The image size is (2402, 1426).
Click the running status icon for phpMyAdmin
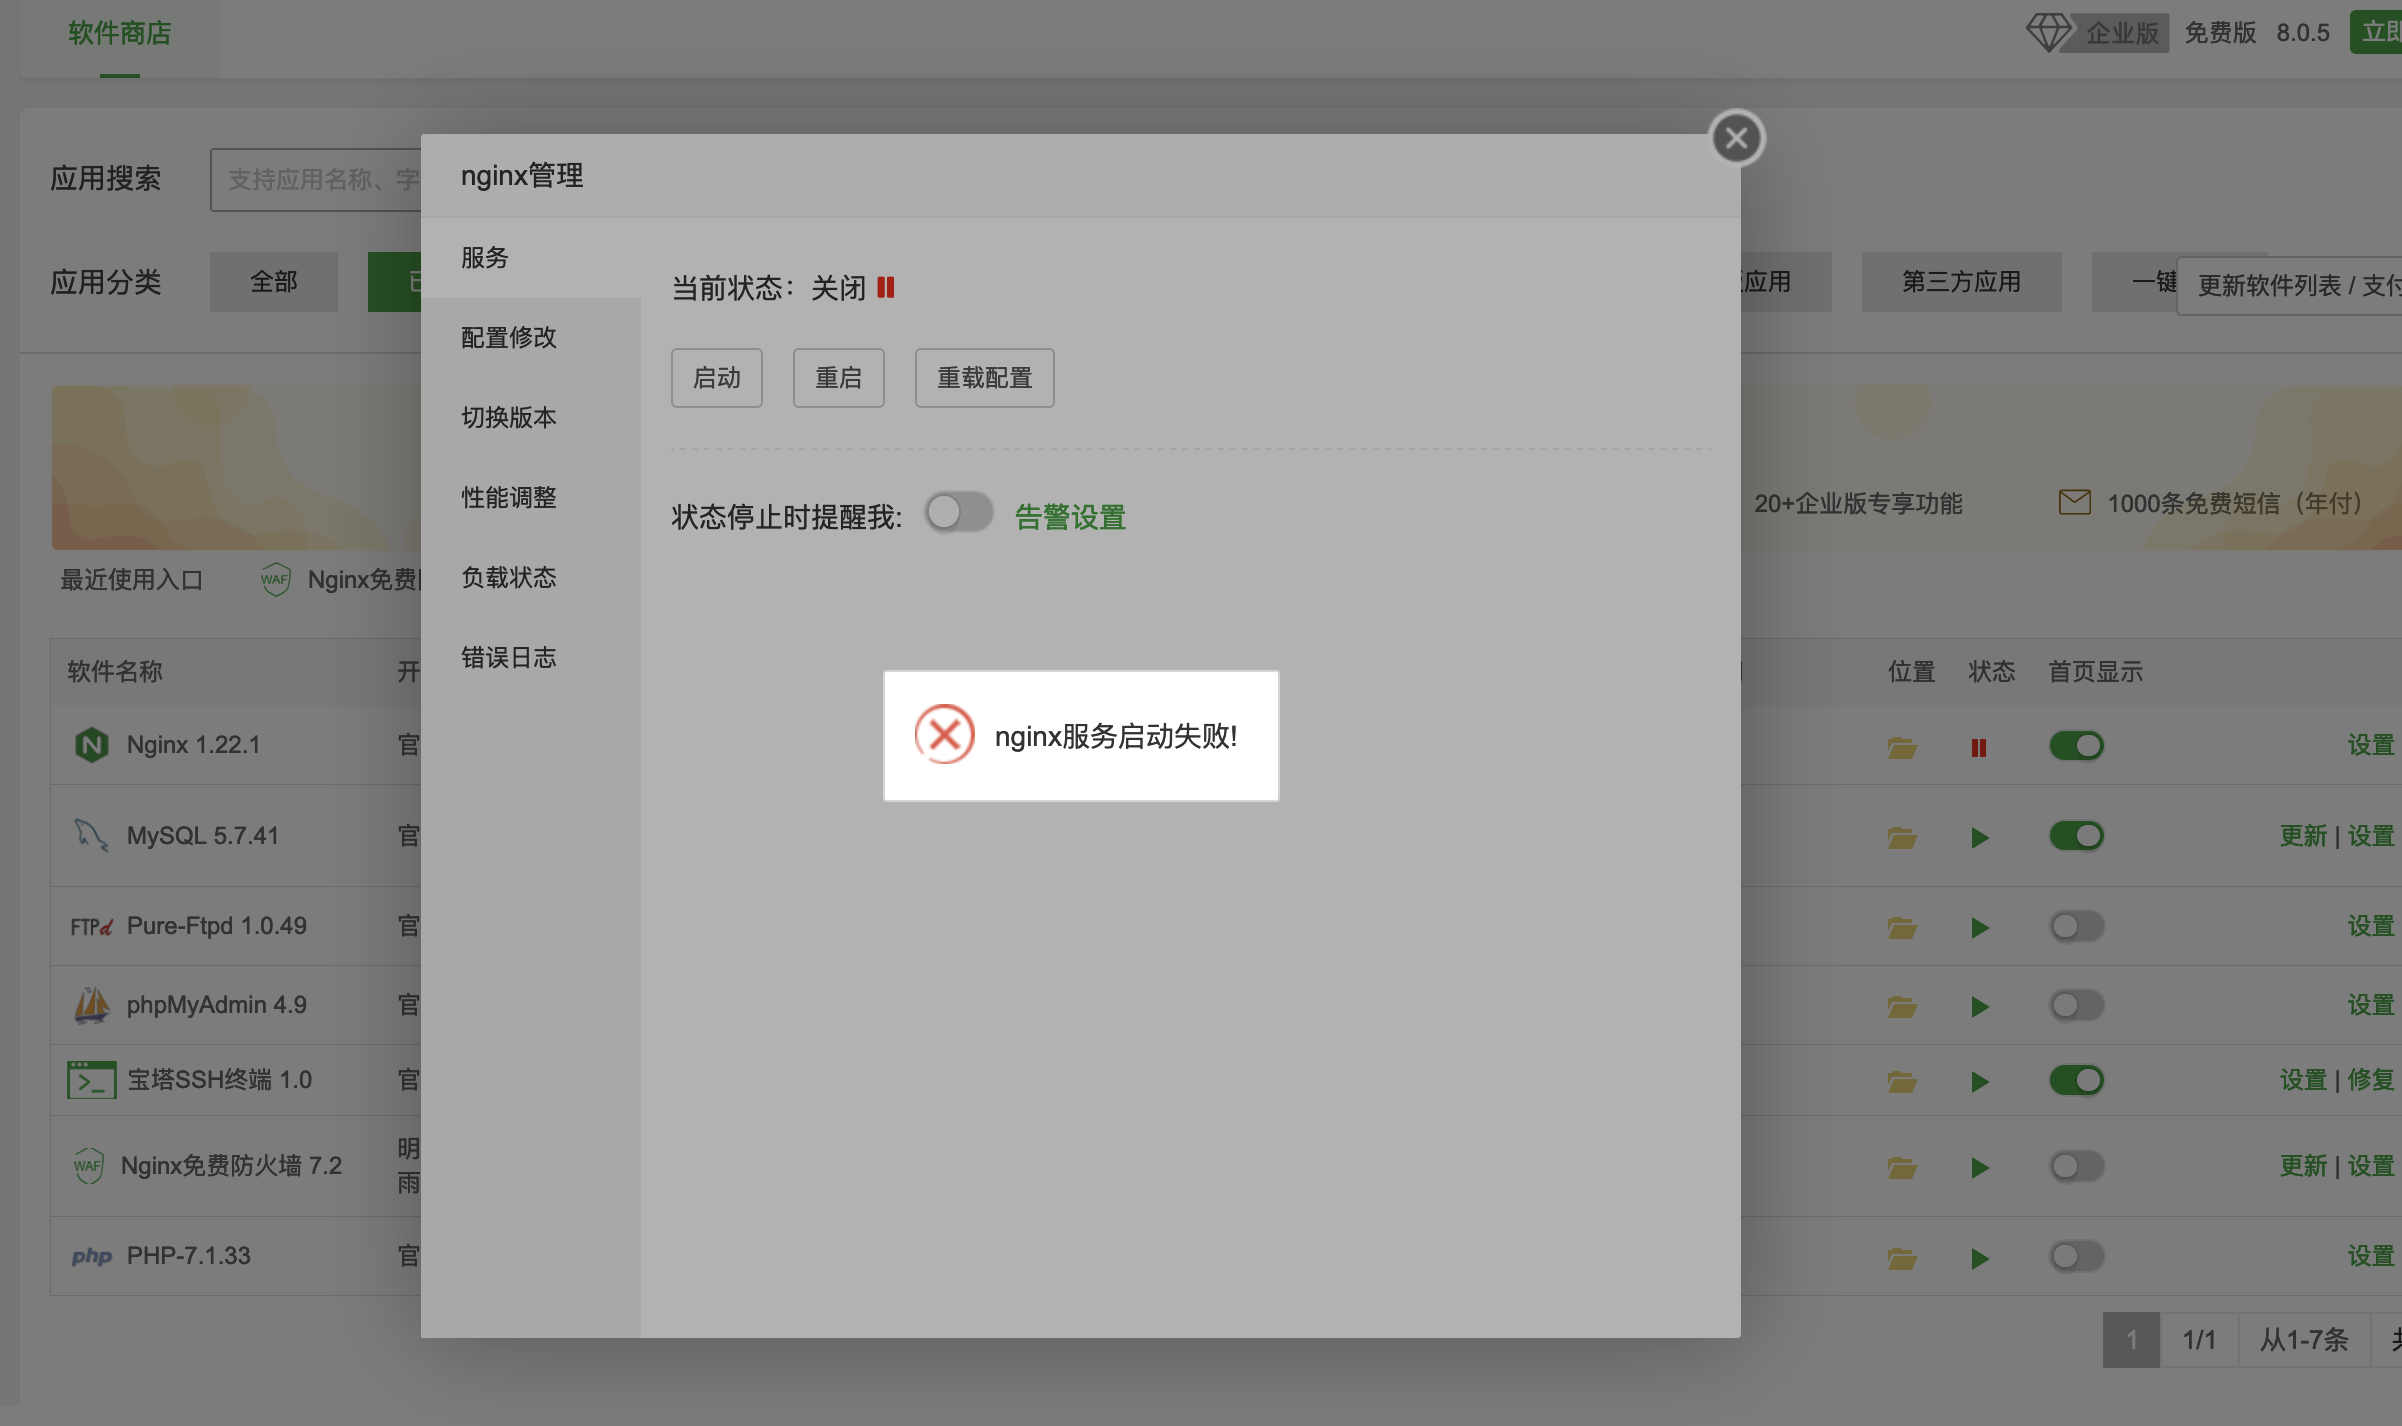(1980, 1006)
